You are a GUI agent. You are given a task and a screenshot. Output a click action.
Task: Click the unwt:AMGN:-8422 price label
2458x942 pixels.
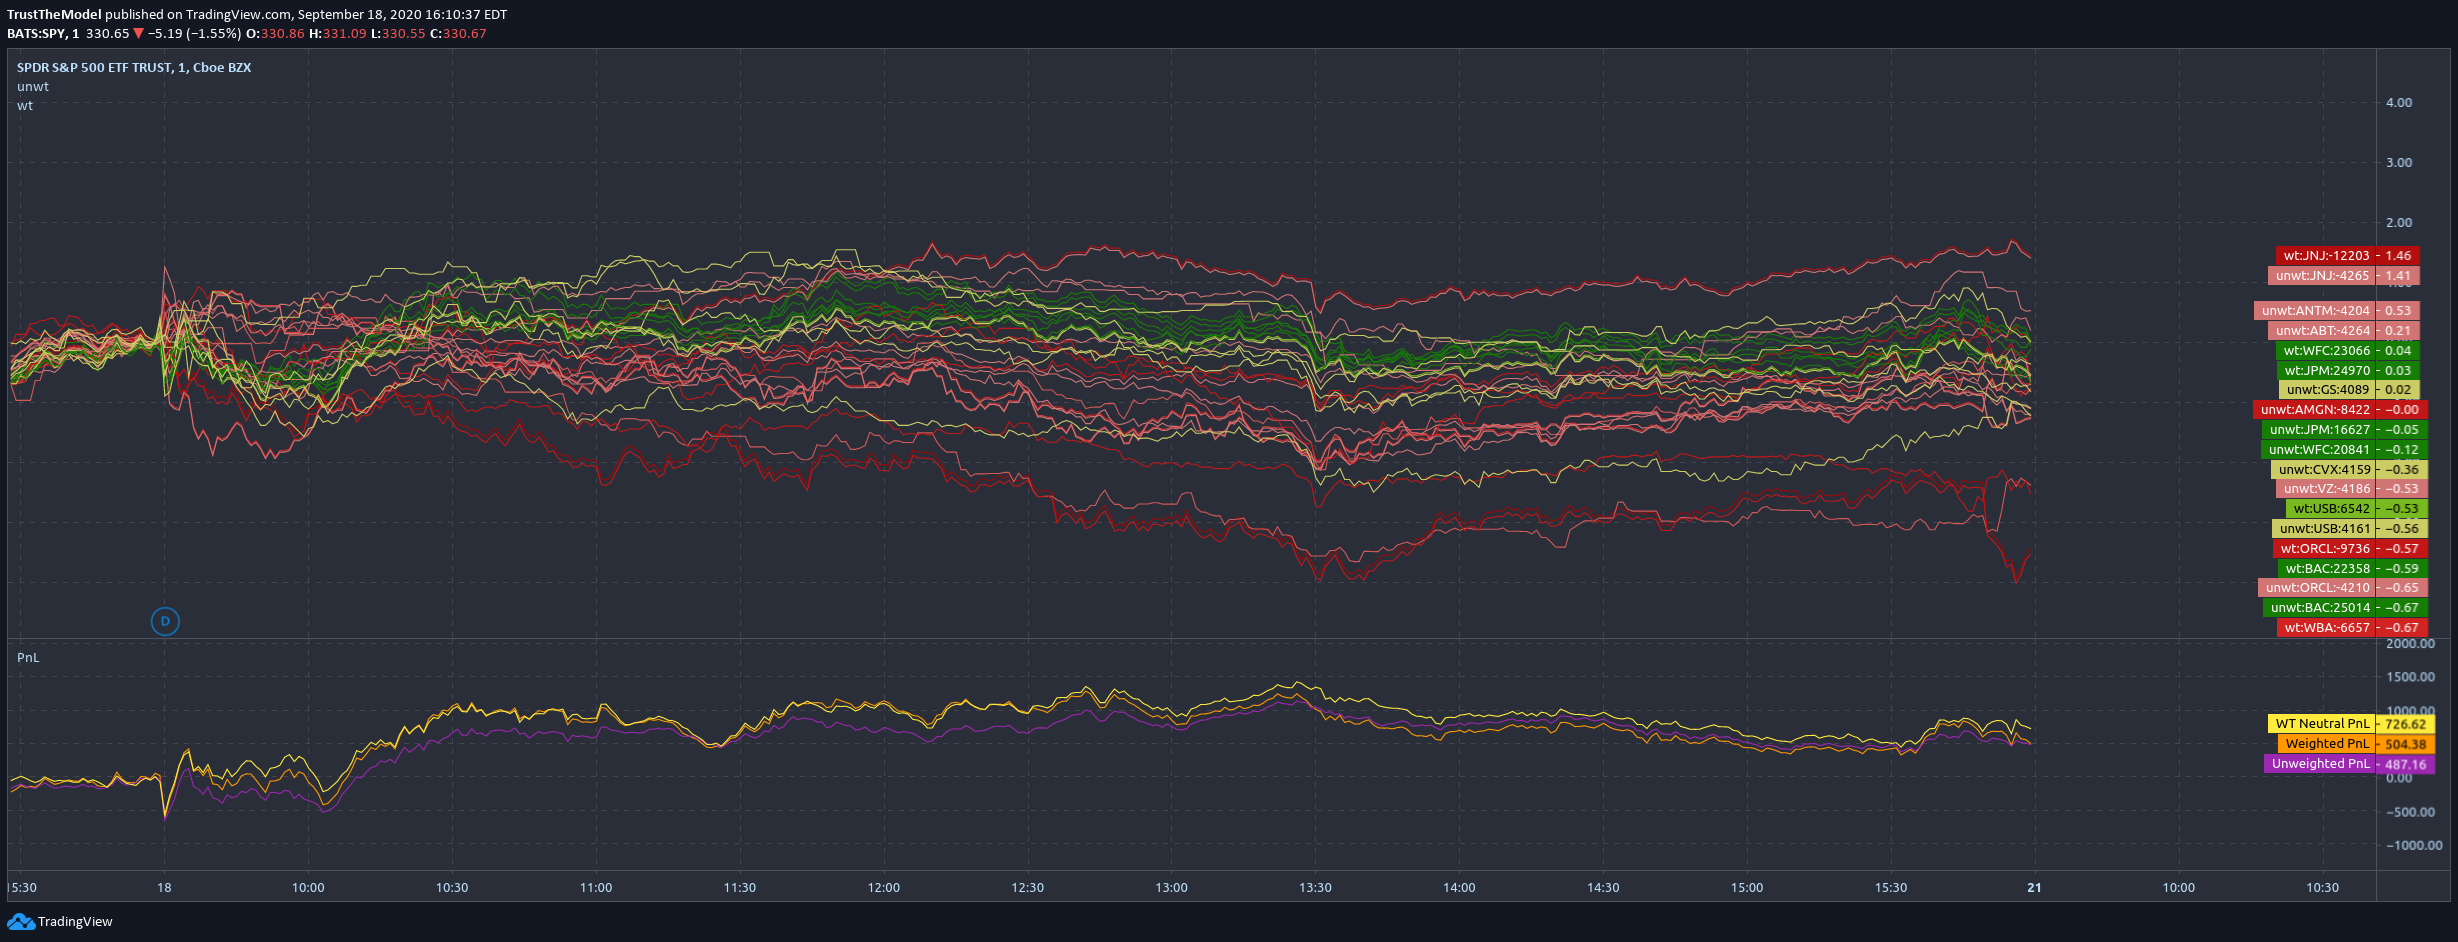[x=2340, y=409]
